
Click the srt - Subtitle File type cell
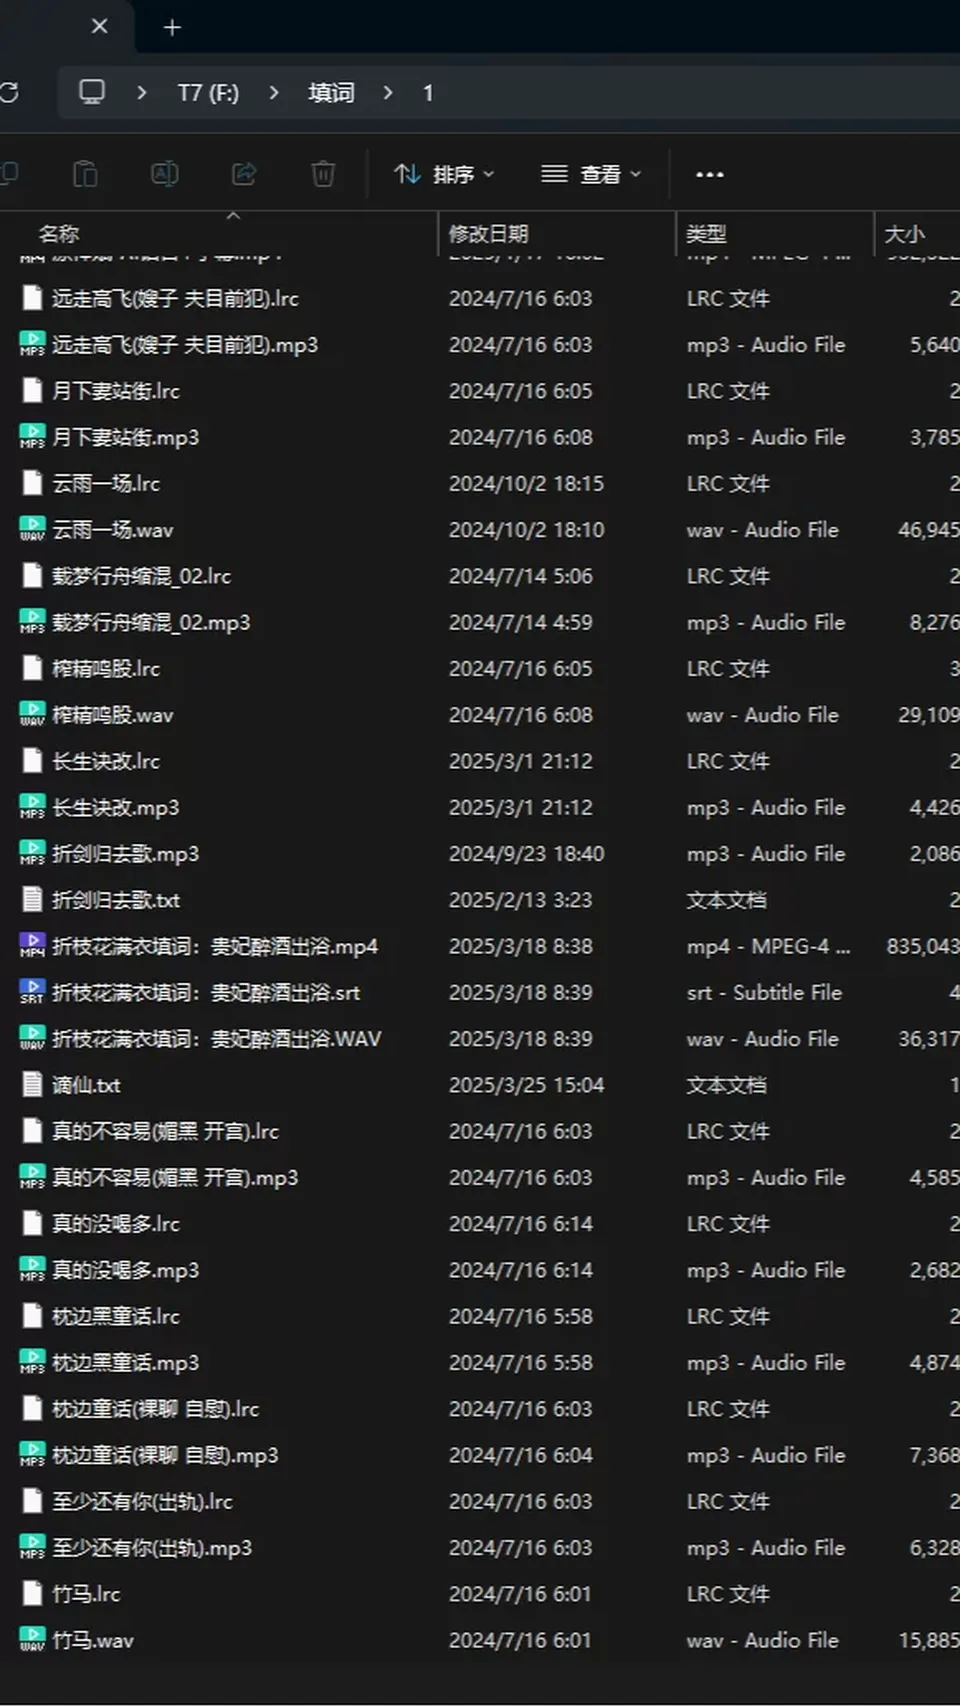pyautogui.click(x=764, y=992)
